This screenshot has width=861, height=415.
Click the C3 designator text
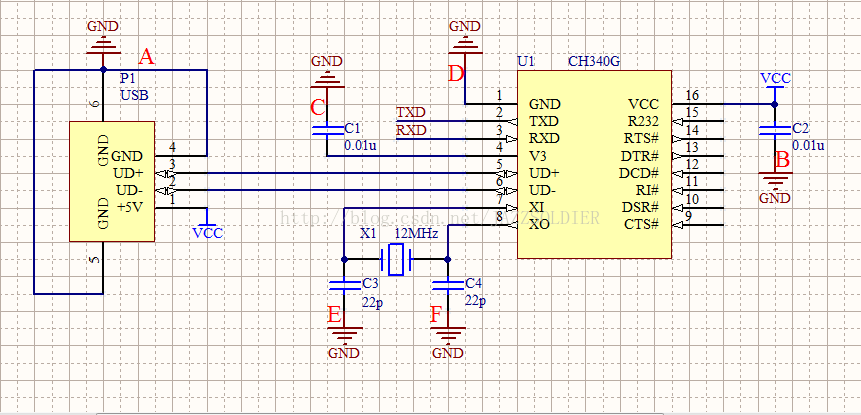coord(371,283)
